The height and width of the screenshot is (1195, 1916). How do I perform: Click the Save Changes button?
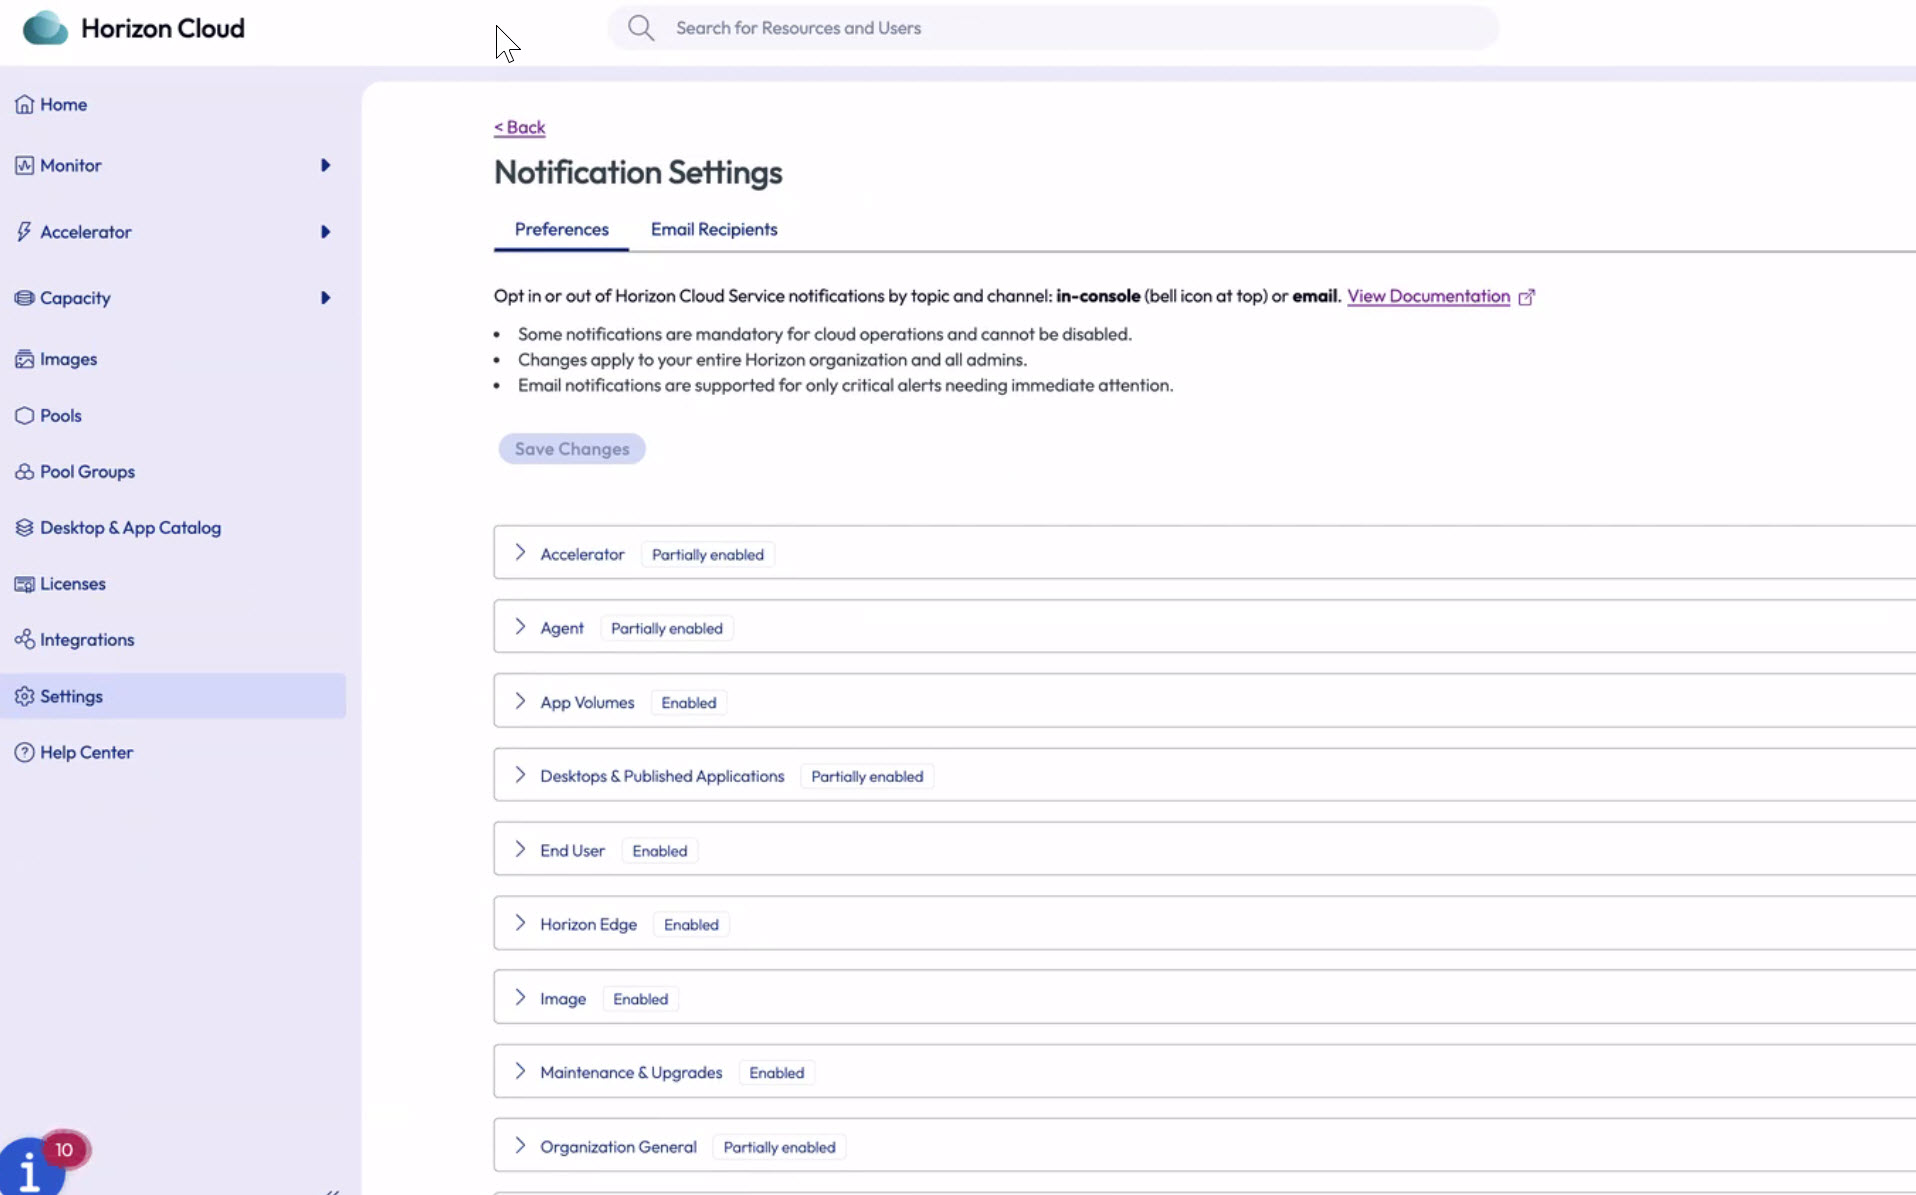point(572,449)
